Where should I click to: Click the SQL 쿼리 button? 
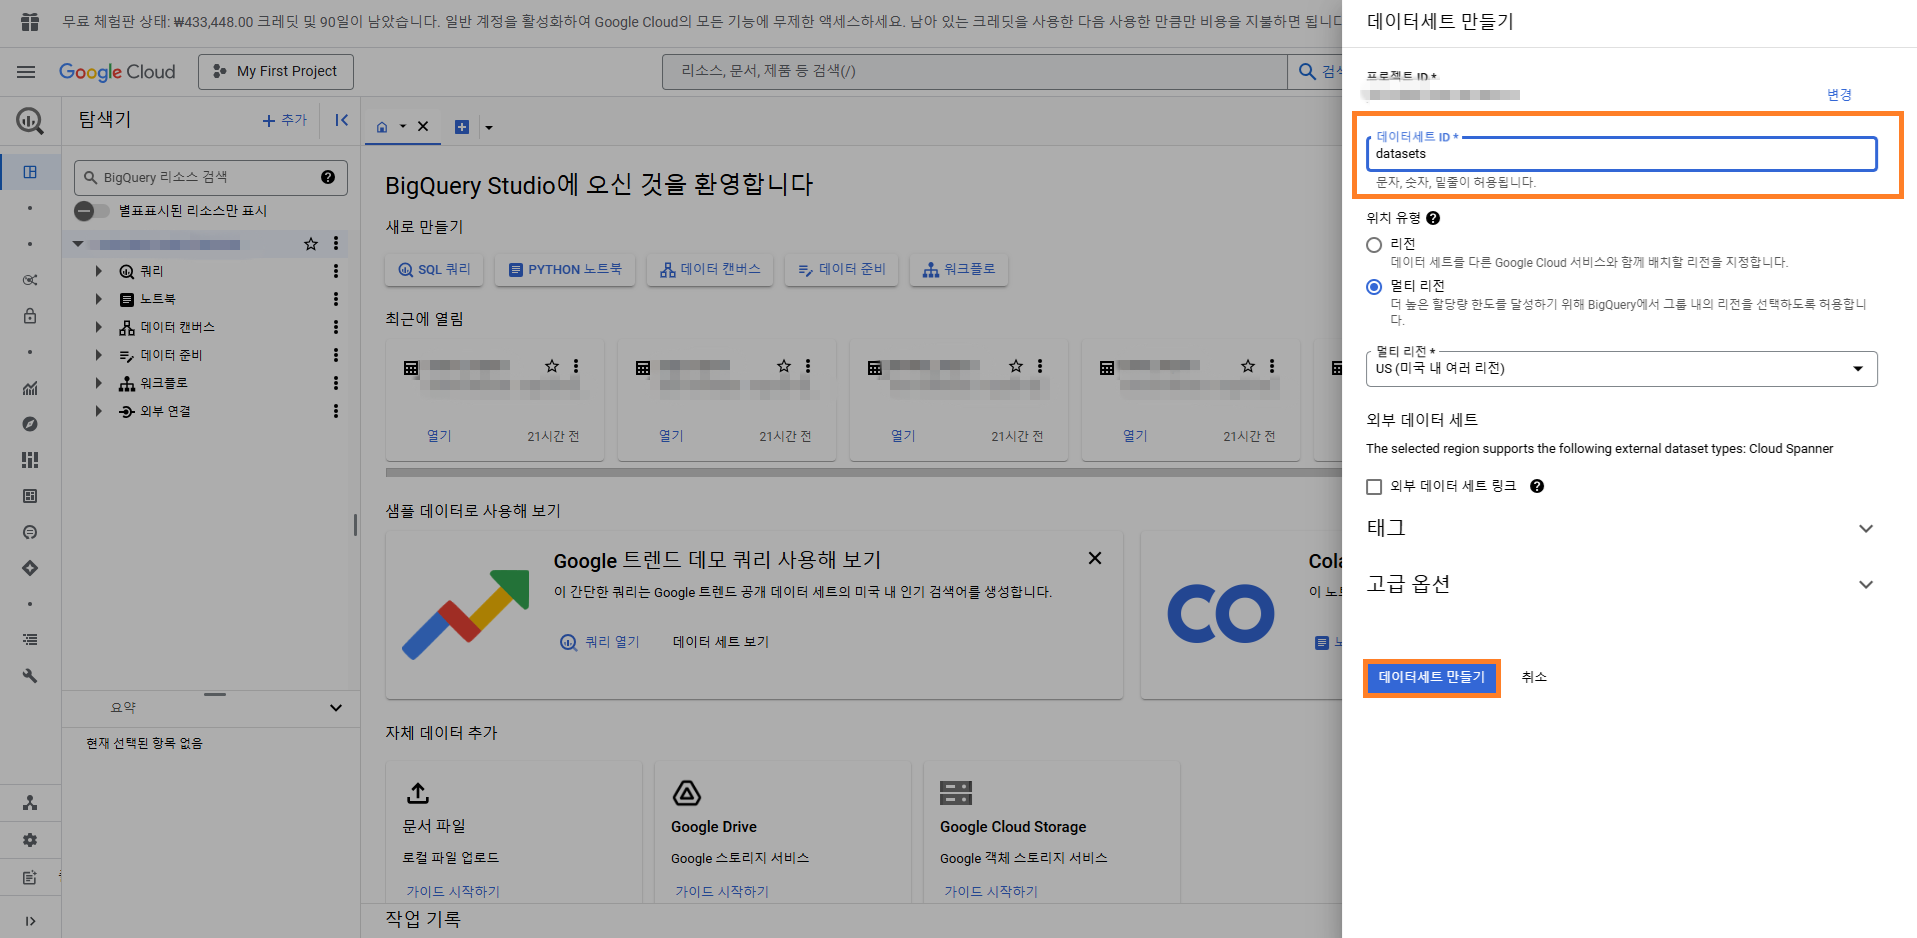pyautogui.click(x=434, y=270)
